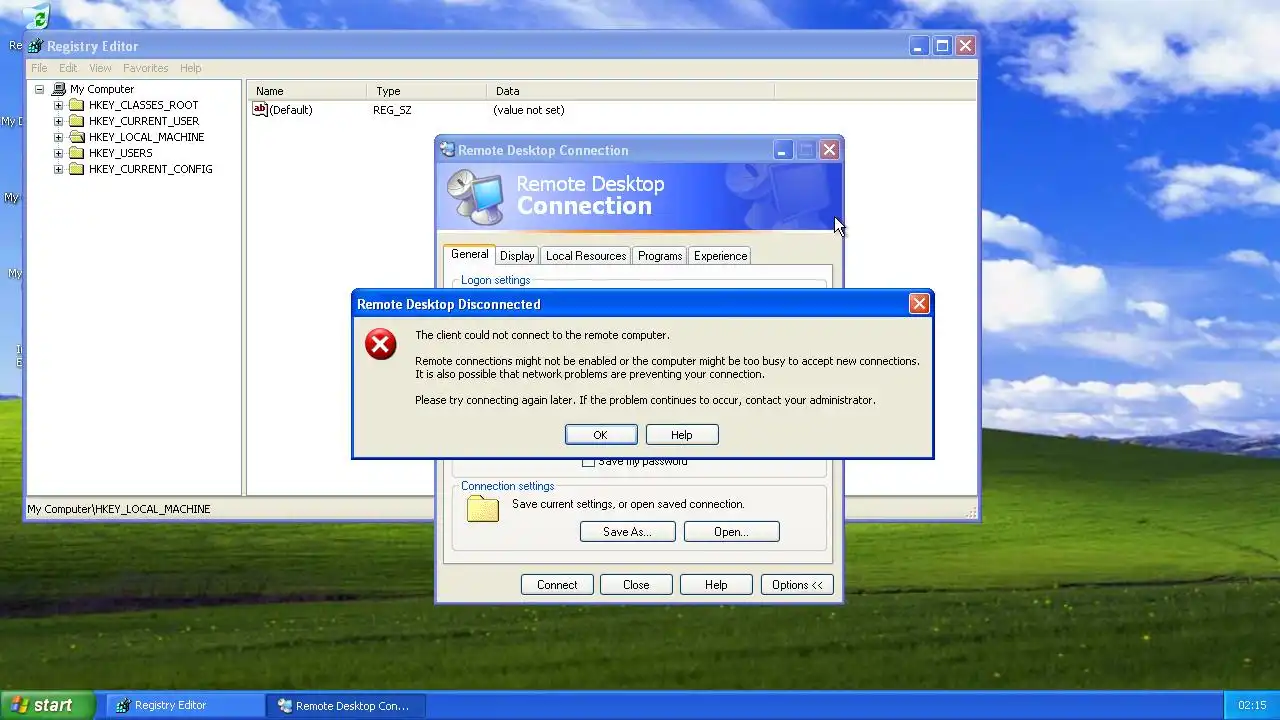Viewport: 1280px width, 720px height.
Task: Open the Favorites menu in Registry Editor
Action: pos(146,68)
